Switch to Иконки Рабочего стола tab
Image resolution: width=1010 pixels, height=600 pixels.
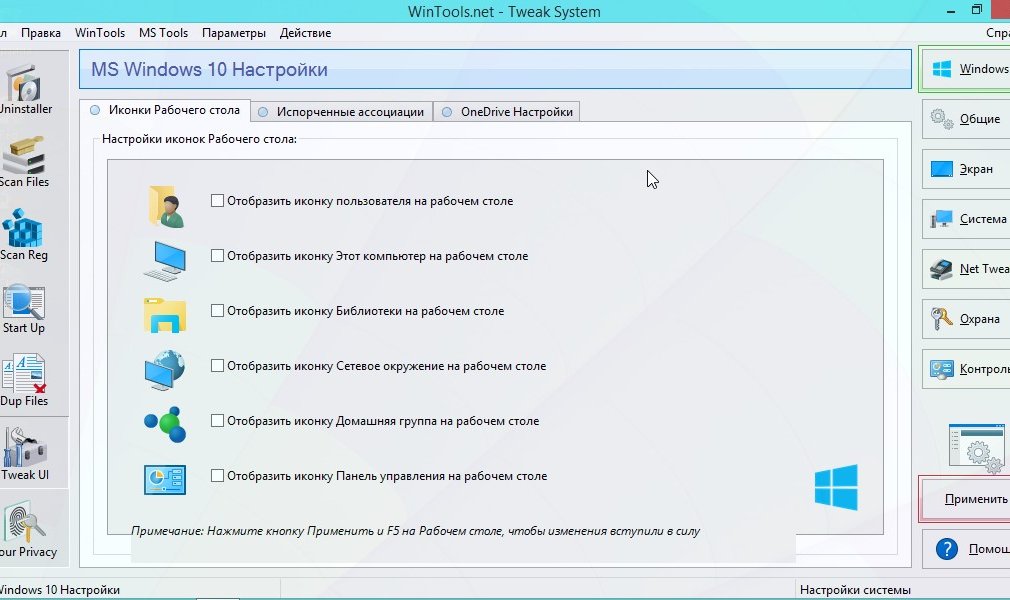click(x=165, y=110)
